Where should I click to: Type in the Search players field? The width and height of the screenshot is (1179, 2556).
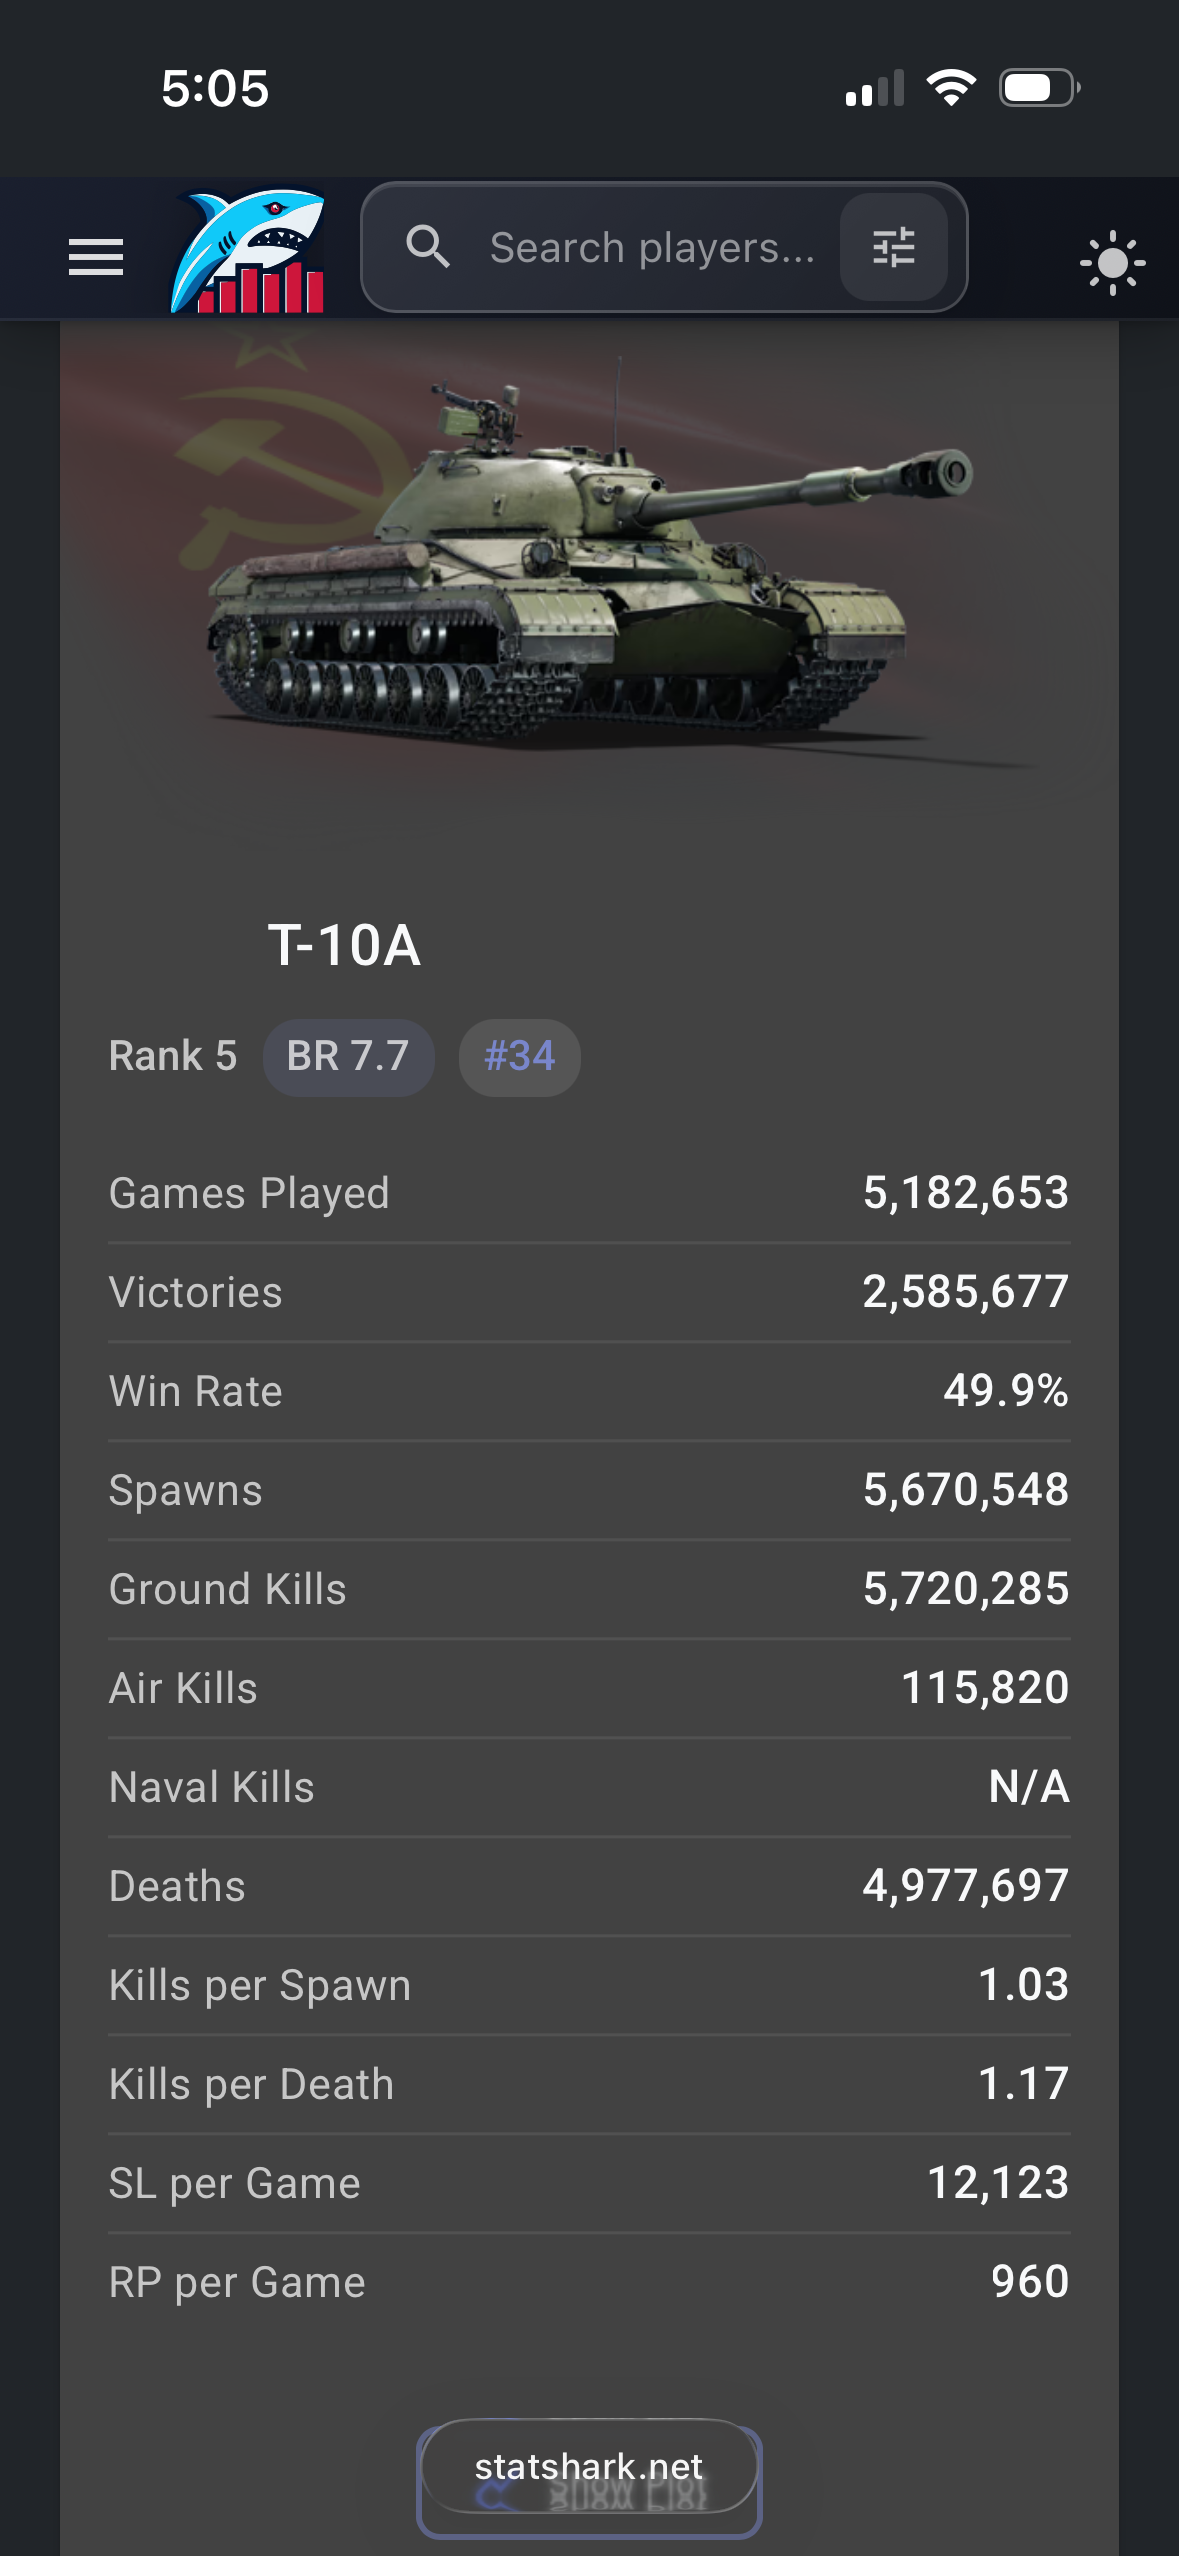point(652,248)
